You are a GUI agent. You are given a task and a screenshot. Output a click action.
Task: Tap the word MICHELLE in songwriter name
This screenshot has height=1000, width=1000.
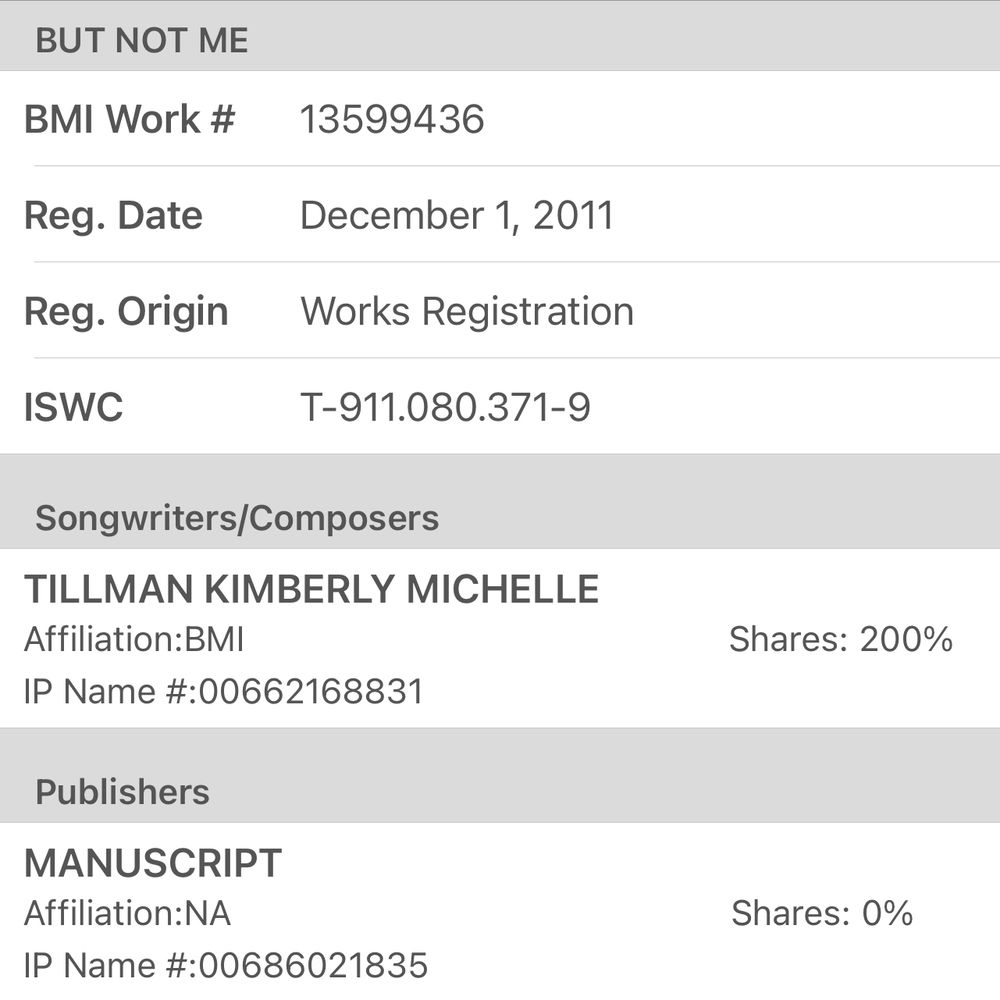[x=502, y=590]
